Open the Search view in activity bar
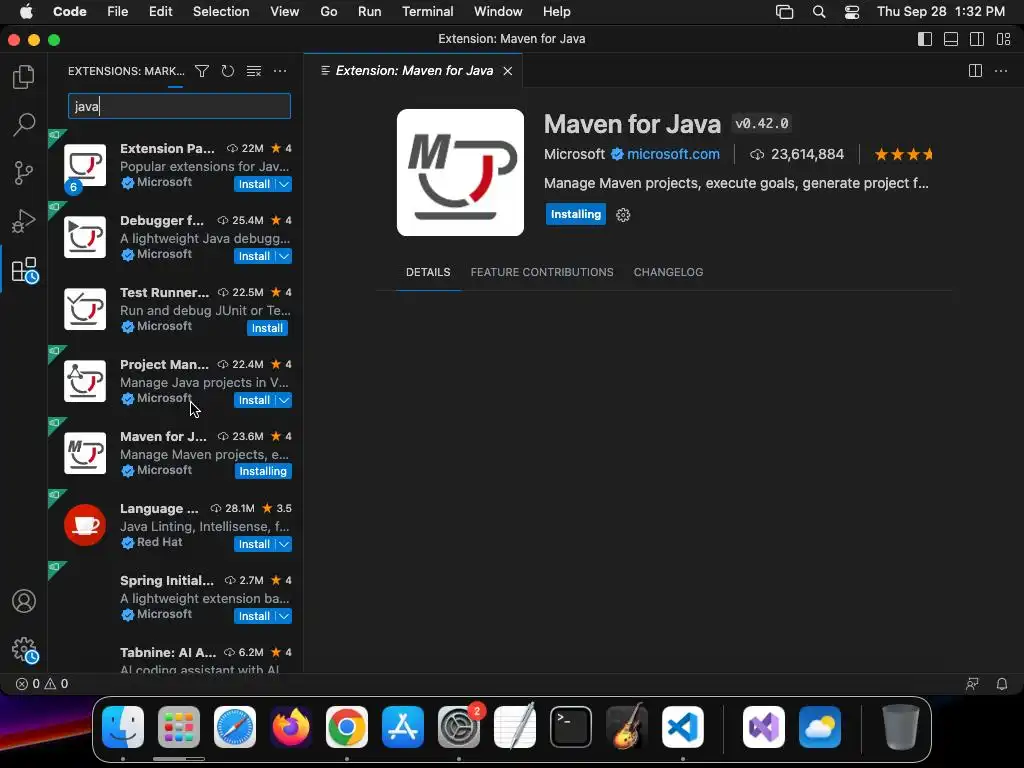 (x=24, y=124)
